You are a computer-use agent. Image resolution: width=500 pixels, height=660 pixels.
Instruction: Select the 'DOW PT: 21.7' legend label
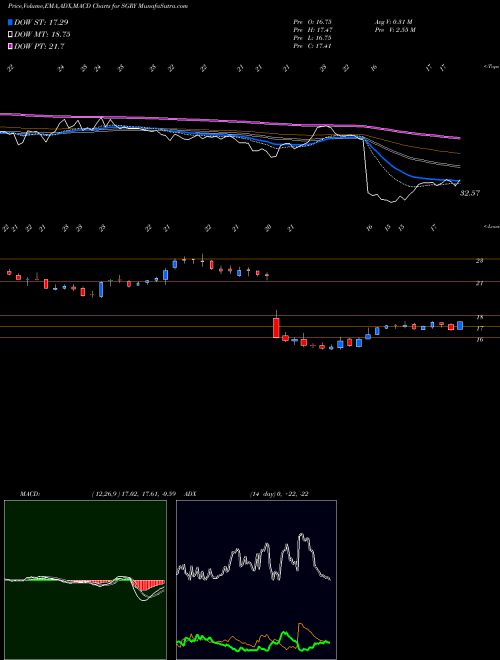[39, 46]
